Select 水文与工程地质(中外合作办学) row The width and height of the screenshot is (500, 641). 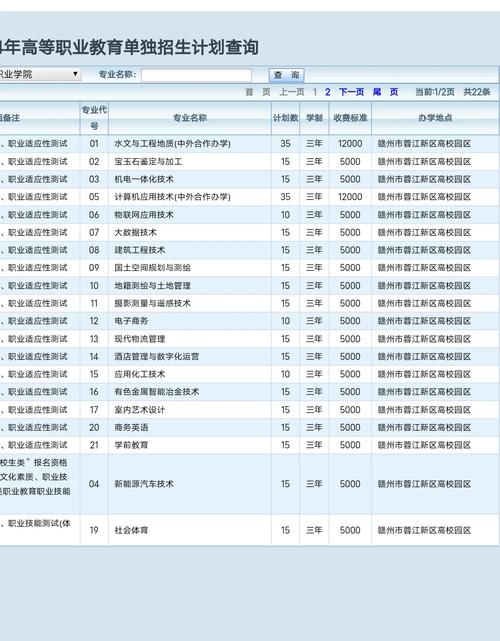pyautogui.click(x=249, y=144)
